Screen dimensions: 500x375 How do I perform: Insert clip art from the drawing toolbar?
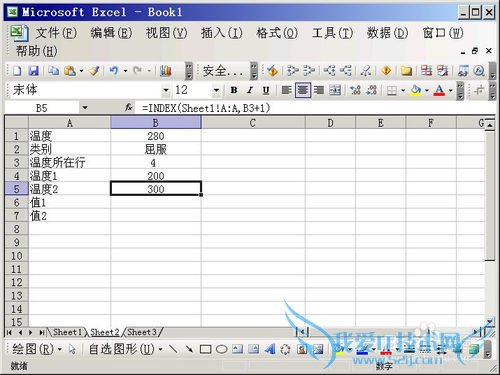(x=302, y=349)
